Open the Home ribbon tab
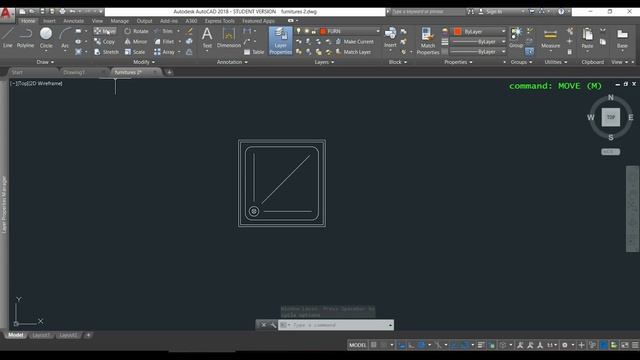Screen dimensions: 640x360 click(28, 21)
